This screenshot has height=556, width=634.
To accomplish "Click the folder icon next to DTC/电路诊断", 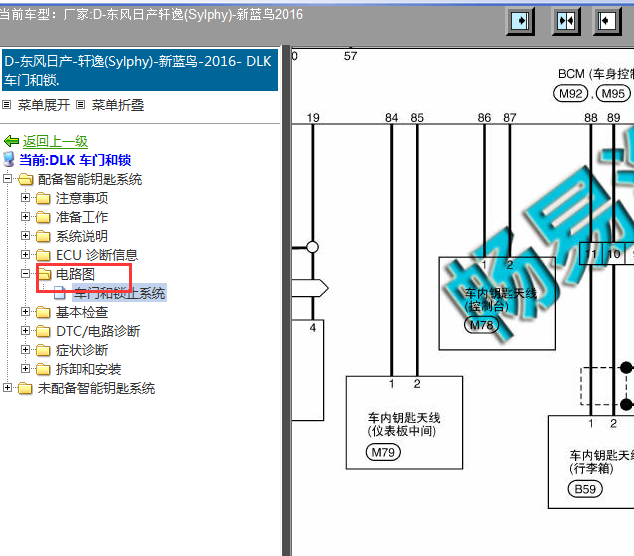I will 43,331.
